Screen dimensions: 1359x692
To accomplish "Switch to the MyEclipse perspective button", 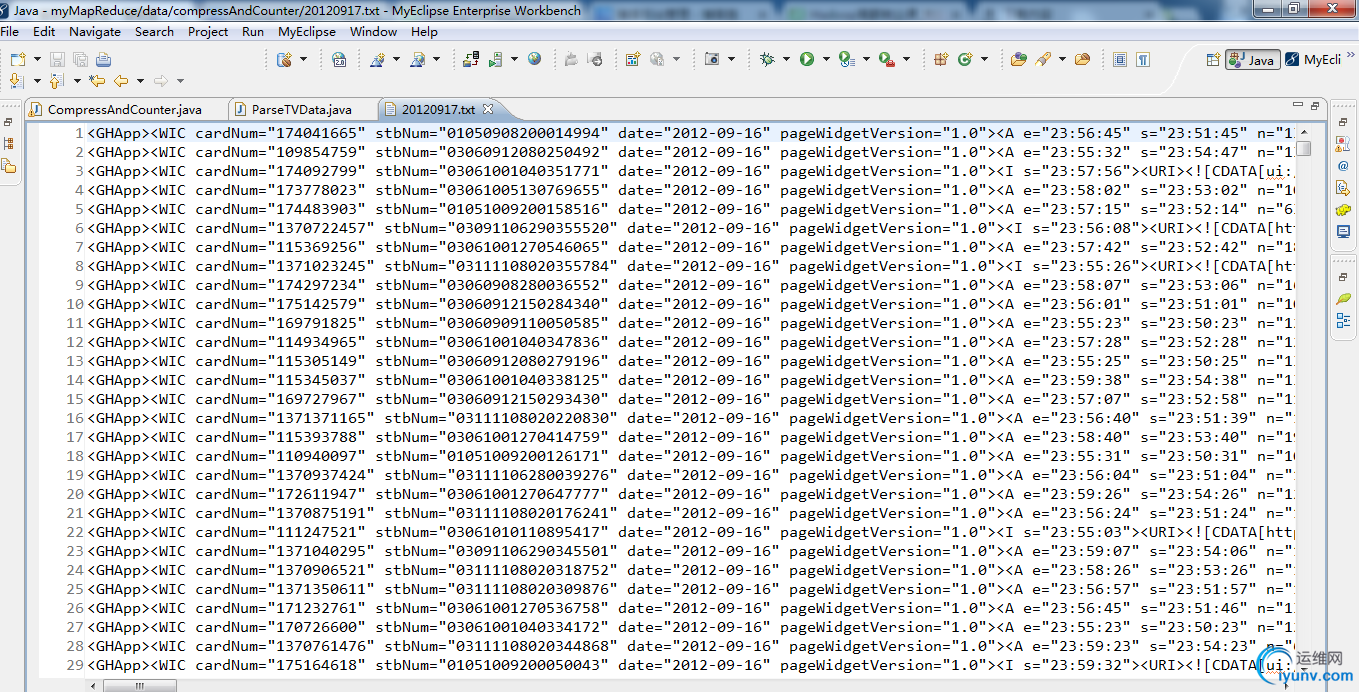I will pyautogui.click(x=1312, y=60).
